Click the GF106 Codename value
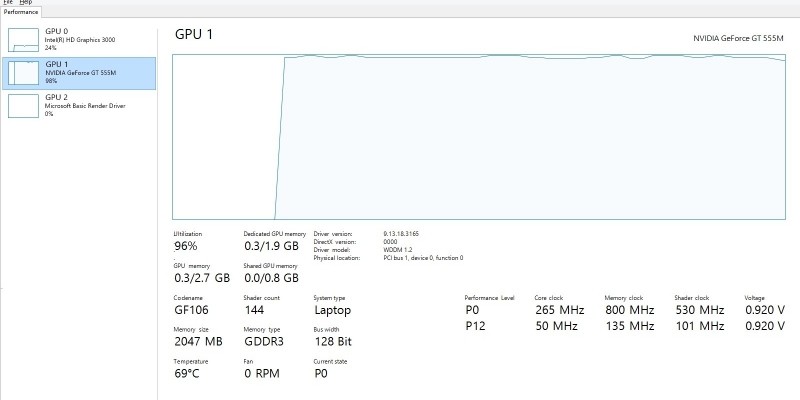Screen dimensions: 800x400 (192, 310)
